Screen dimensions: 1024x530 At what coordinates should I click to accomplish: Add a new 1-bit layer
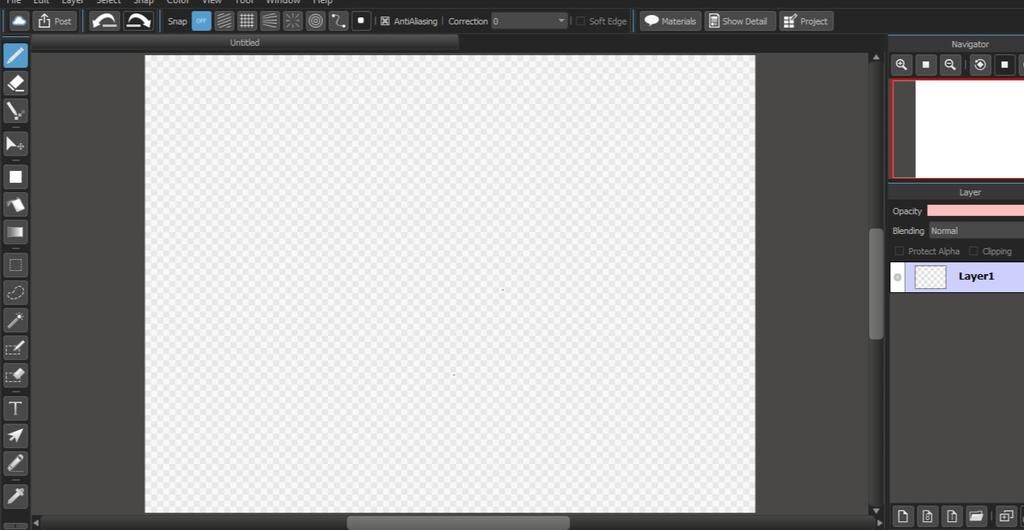click(x=952, y=517)
